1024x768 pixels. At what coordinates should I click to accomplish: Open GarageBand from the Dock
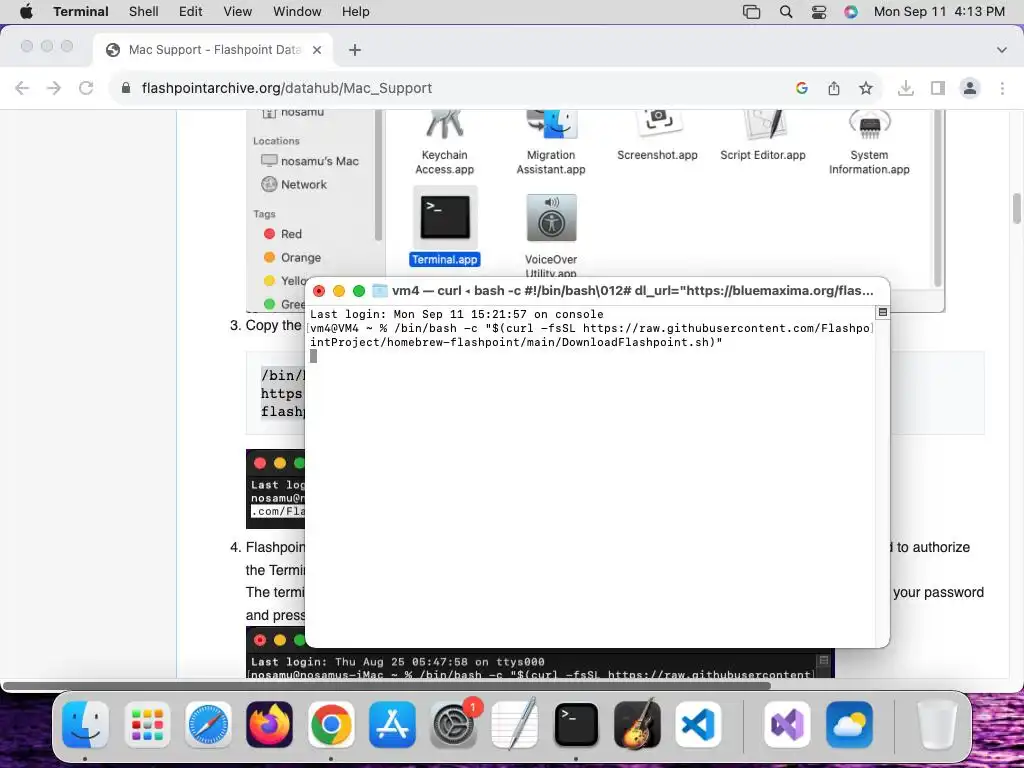[x=637, y=724]
